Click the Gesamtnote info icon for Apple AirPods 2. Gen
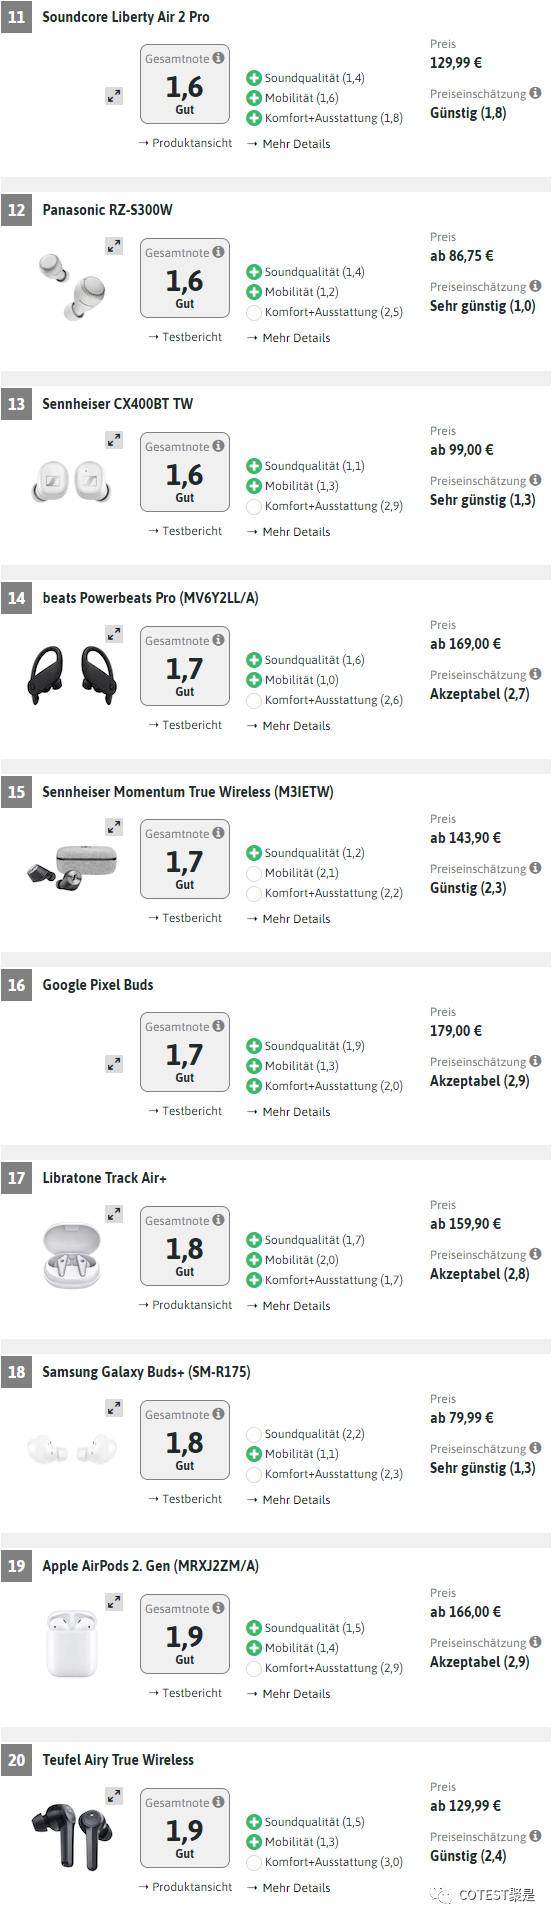This screenshot has height=1920, width=552. tap(218, 1608)
